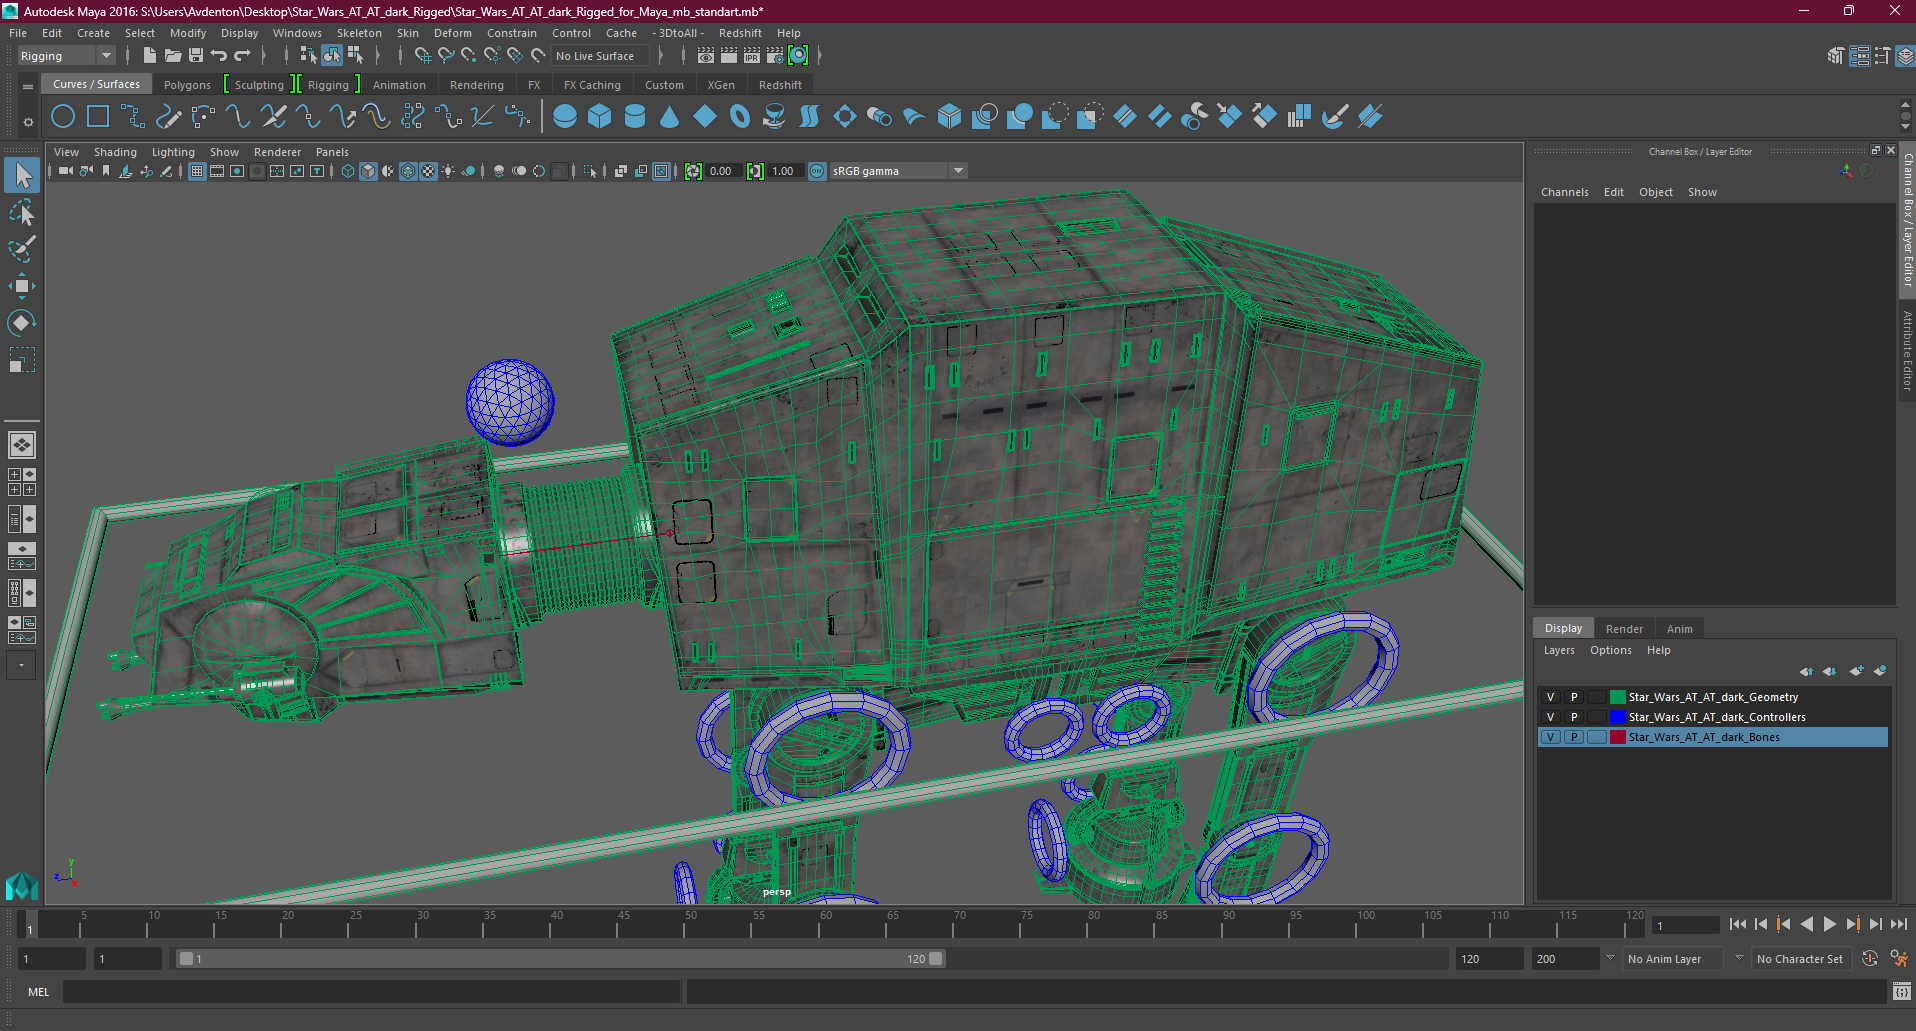
Task: Open the Channels menu in Channel Box
Action: [x=1564, y=192]
